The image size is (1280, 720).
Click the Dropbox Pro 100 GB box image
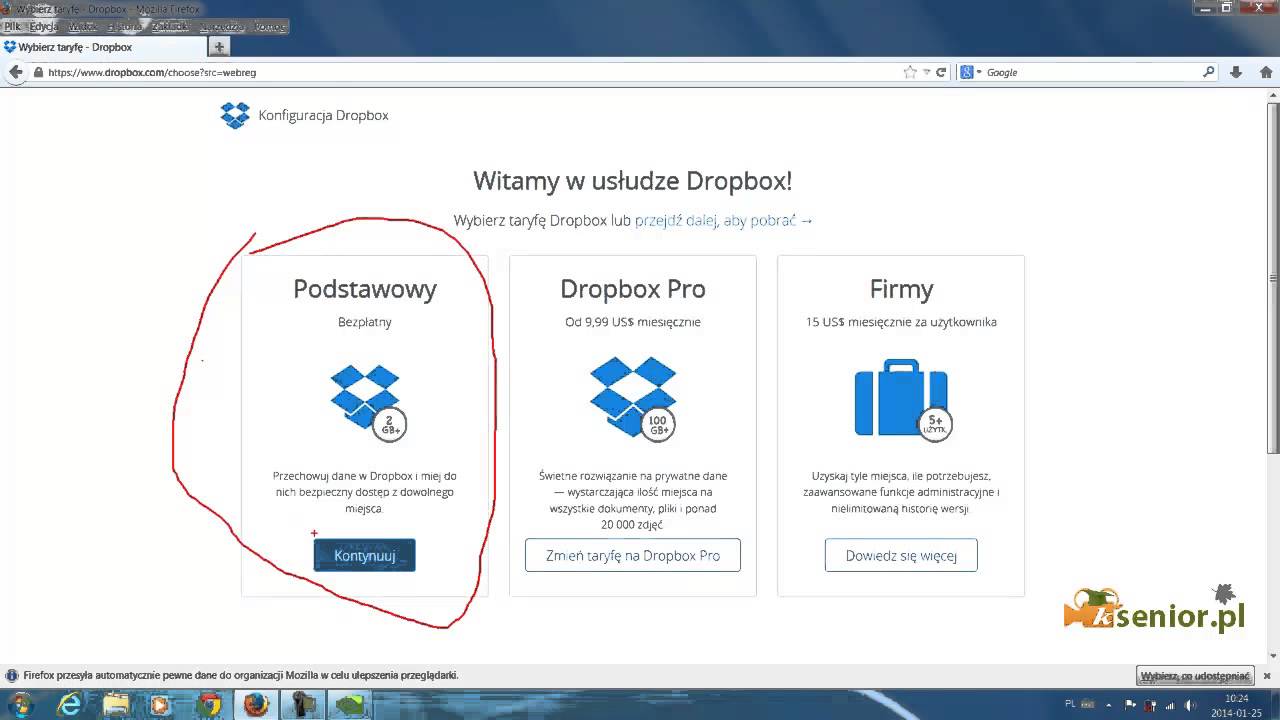(635, 398)
